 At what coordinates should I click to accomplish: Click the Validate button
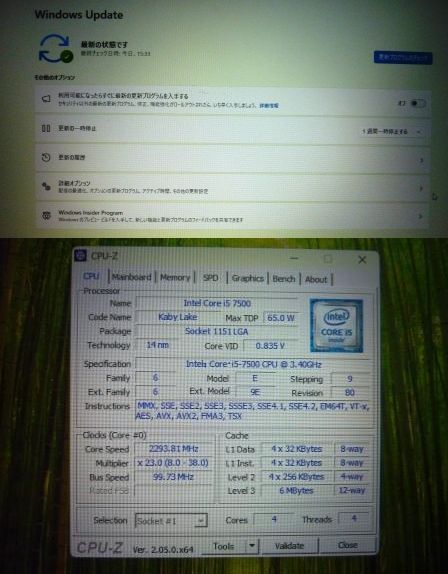(289, 546)
